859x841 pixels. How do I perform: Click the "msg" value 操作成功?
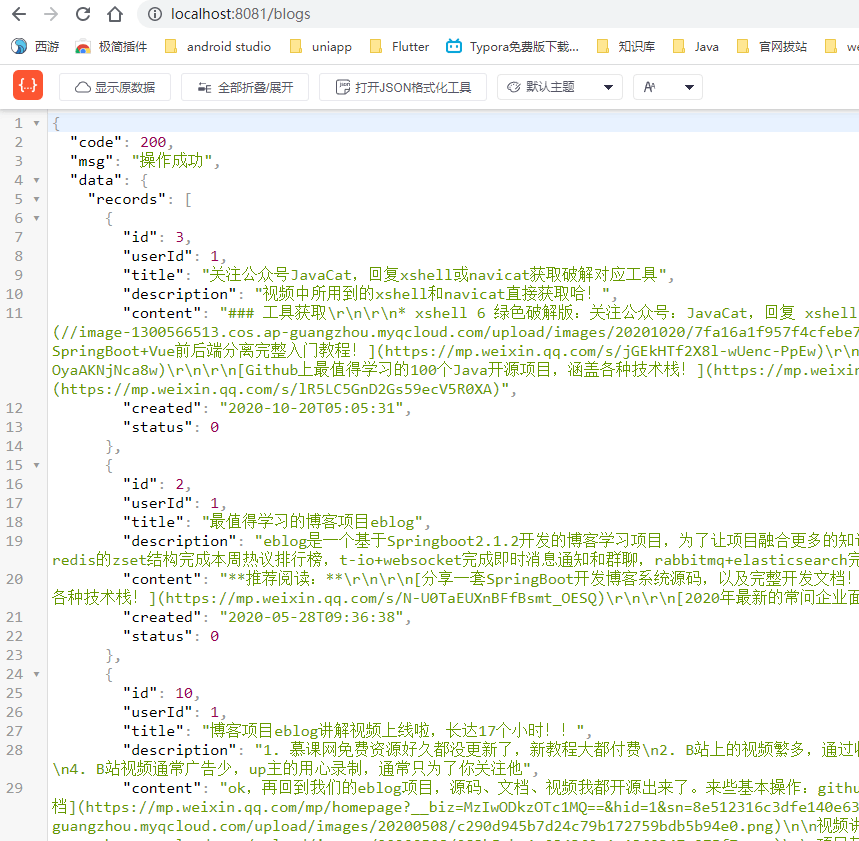(x=171, y=161)
